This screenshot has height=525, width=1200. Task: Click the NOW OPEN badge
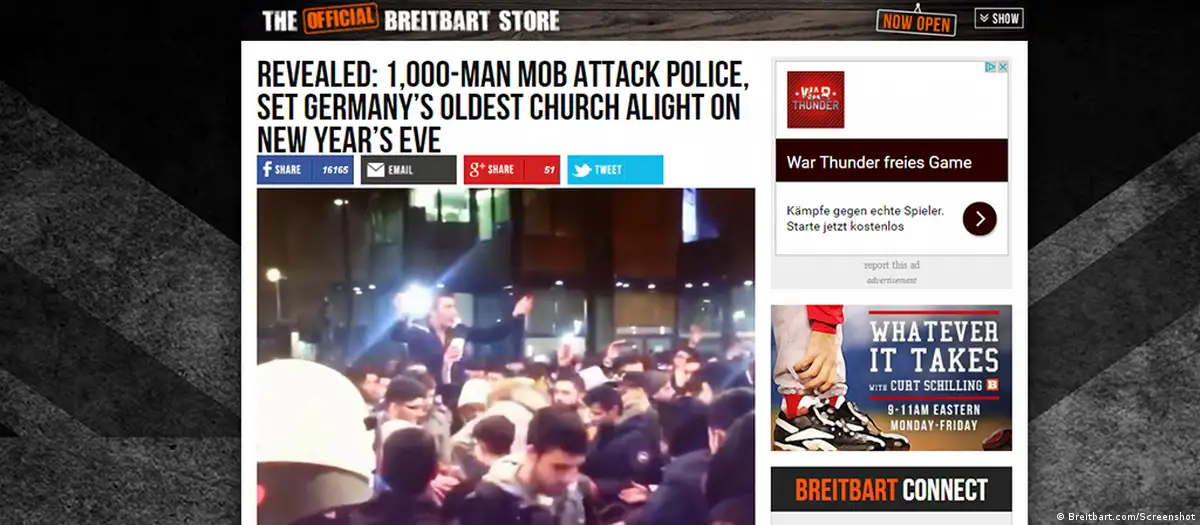pos(916,22)
